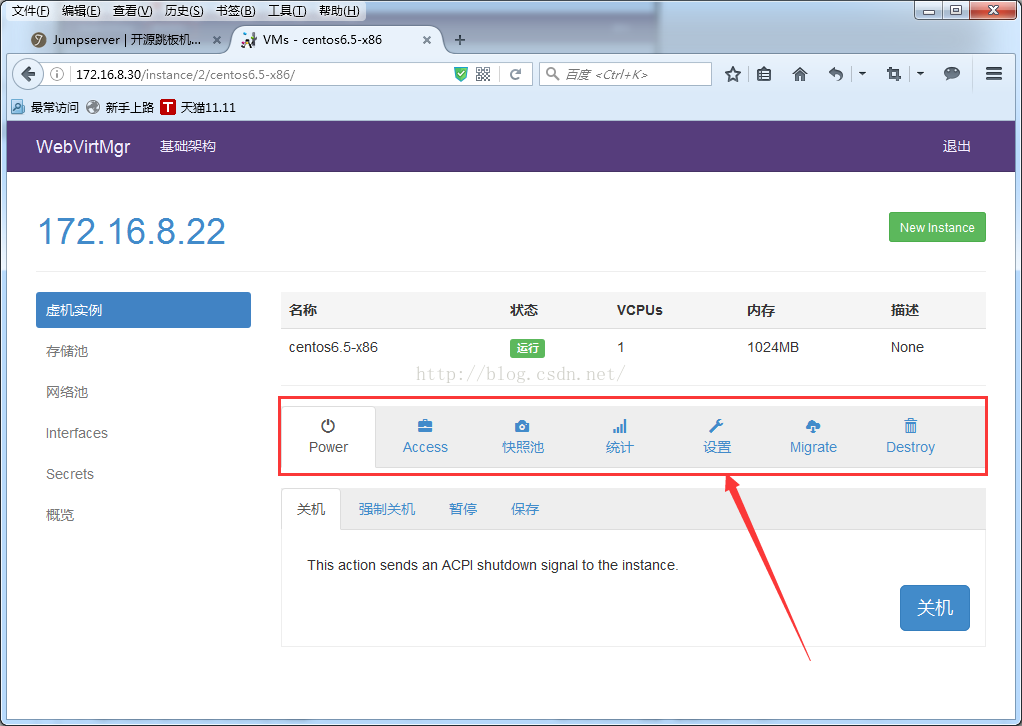Select the 保存 sub-tab
1022x726 pixels.
pyautogui.click(x=525, y=509)
